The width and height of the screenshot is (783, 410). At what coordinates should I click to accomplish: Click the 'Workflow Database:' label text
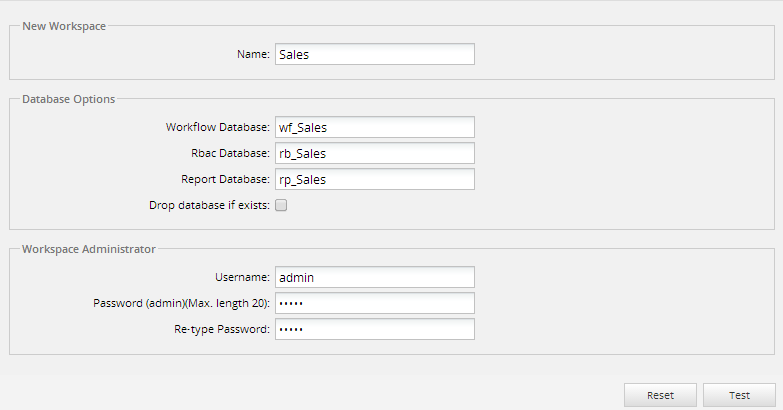click(218, 127)
